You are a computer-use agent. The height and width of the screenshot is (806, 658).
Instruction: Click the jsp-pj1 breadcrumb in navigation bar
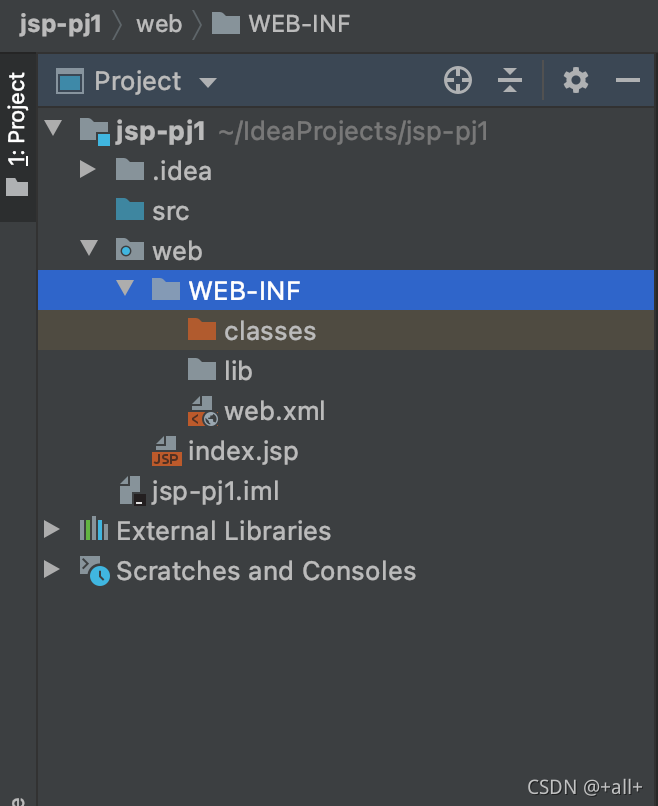coord(60,24)
